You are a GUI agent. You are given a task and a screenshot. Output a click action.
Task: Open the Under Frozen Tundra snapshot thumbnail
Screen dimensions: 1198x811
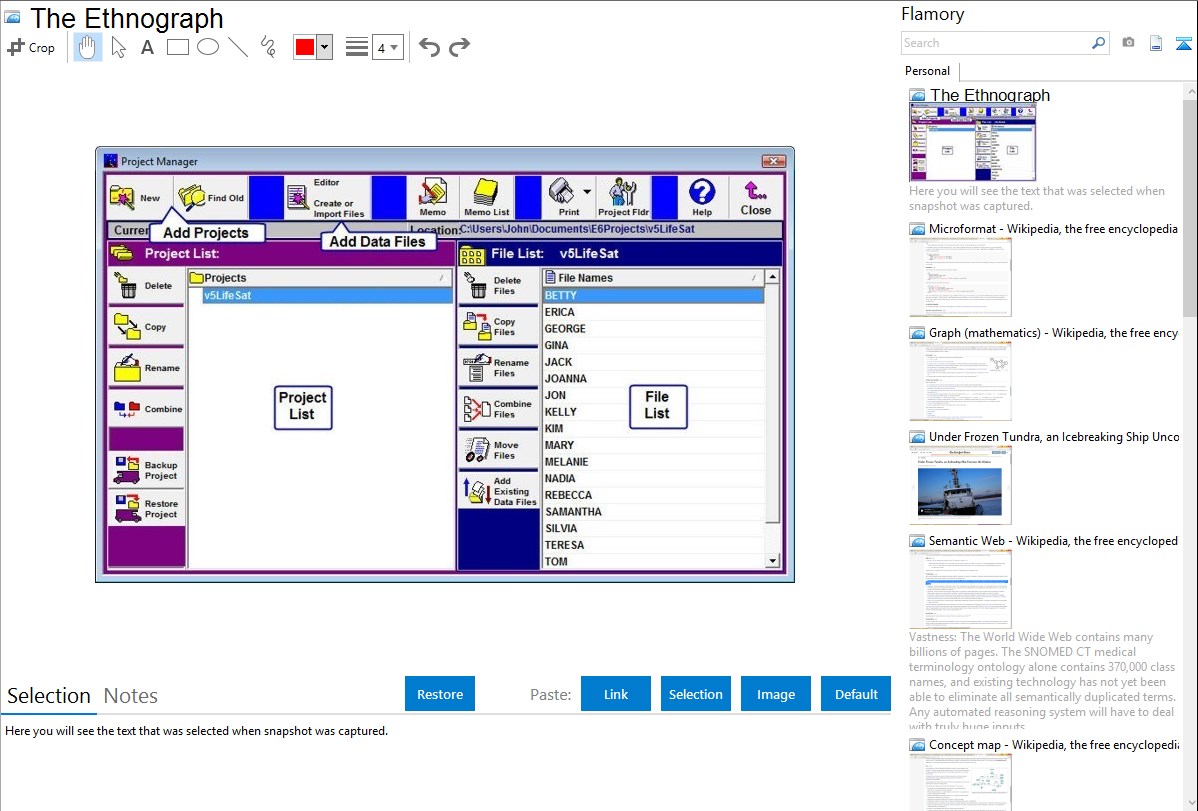(960, 485)
